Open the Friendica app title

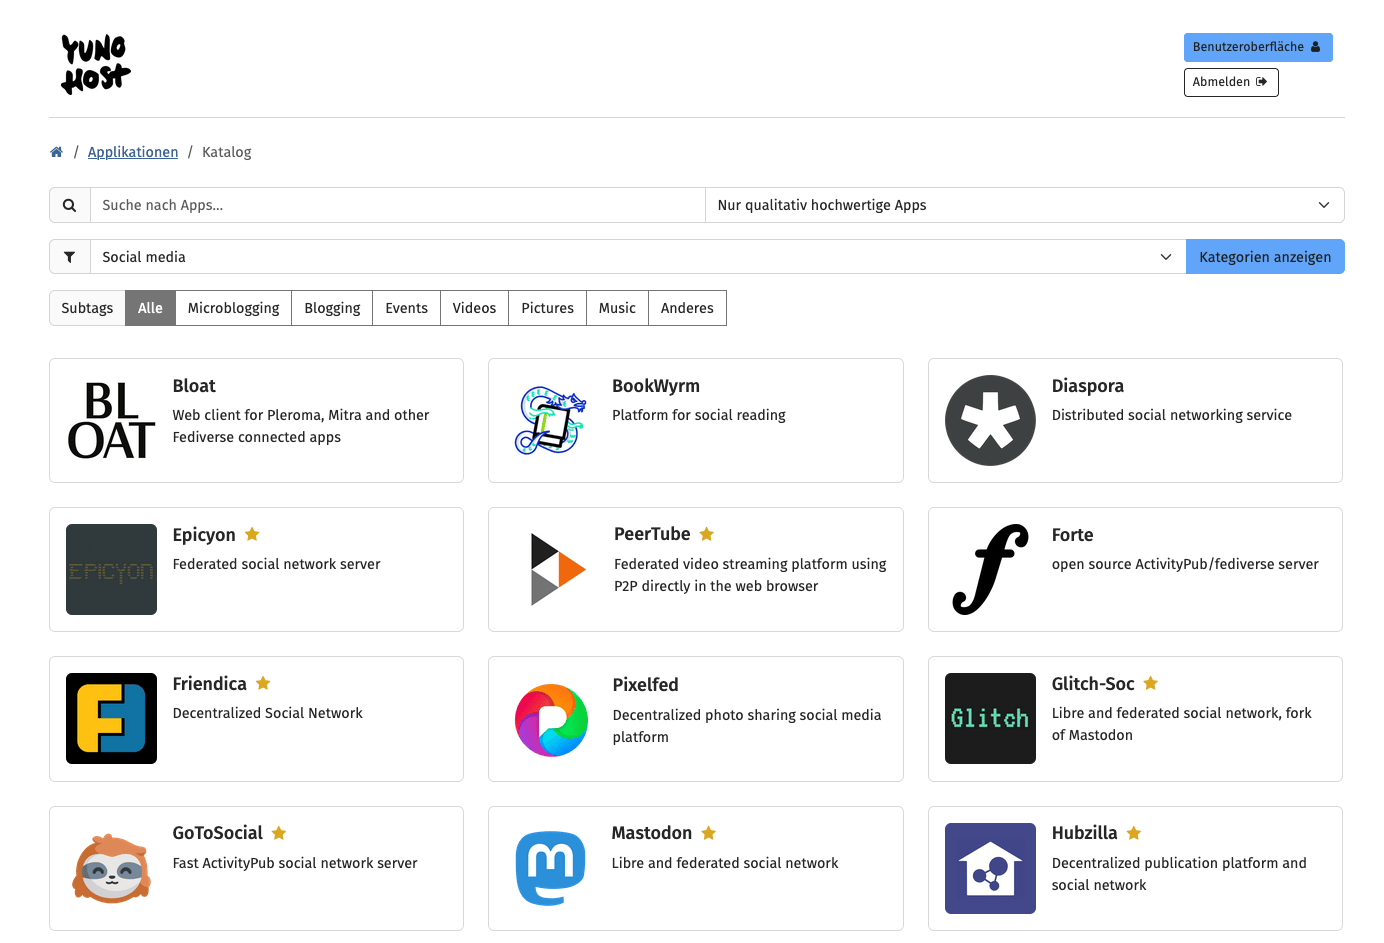point(209,684)
